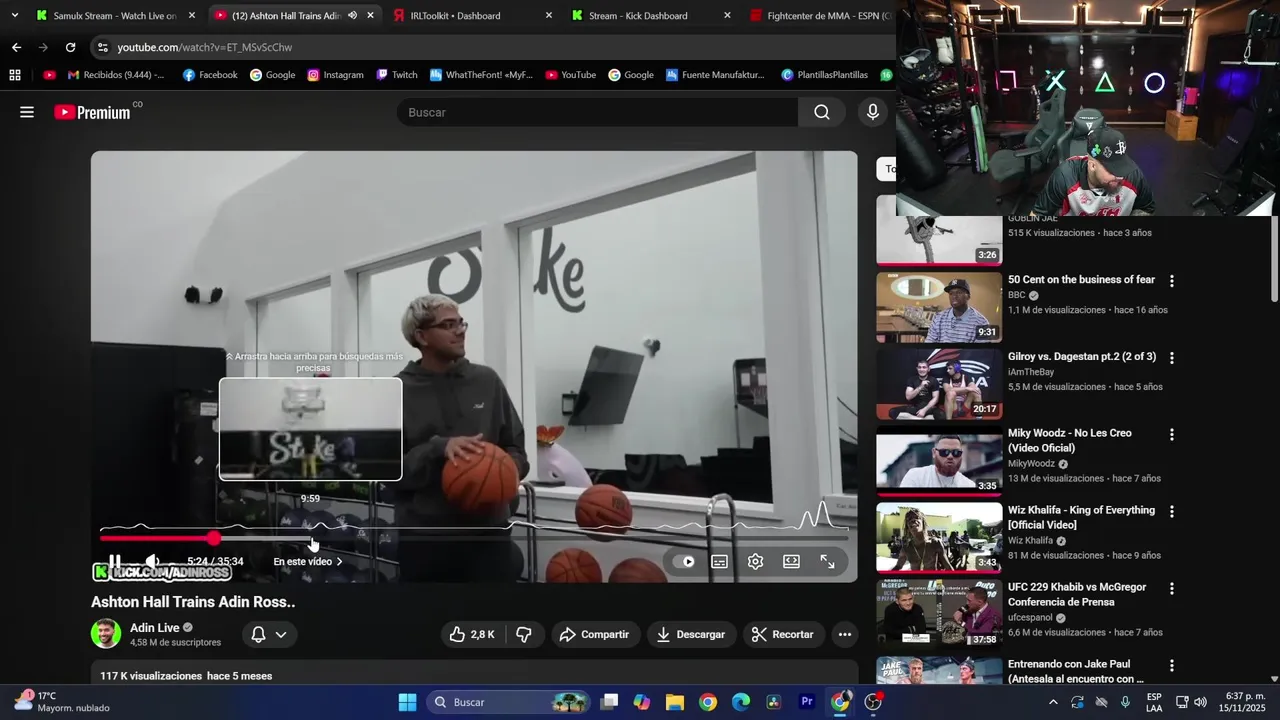1280x720 pixels.
Task: Toggle the autoplay switch in player
Action: pyautogui.click(x=683, y=561)
